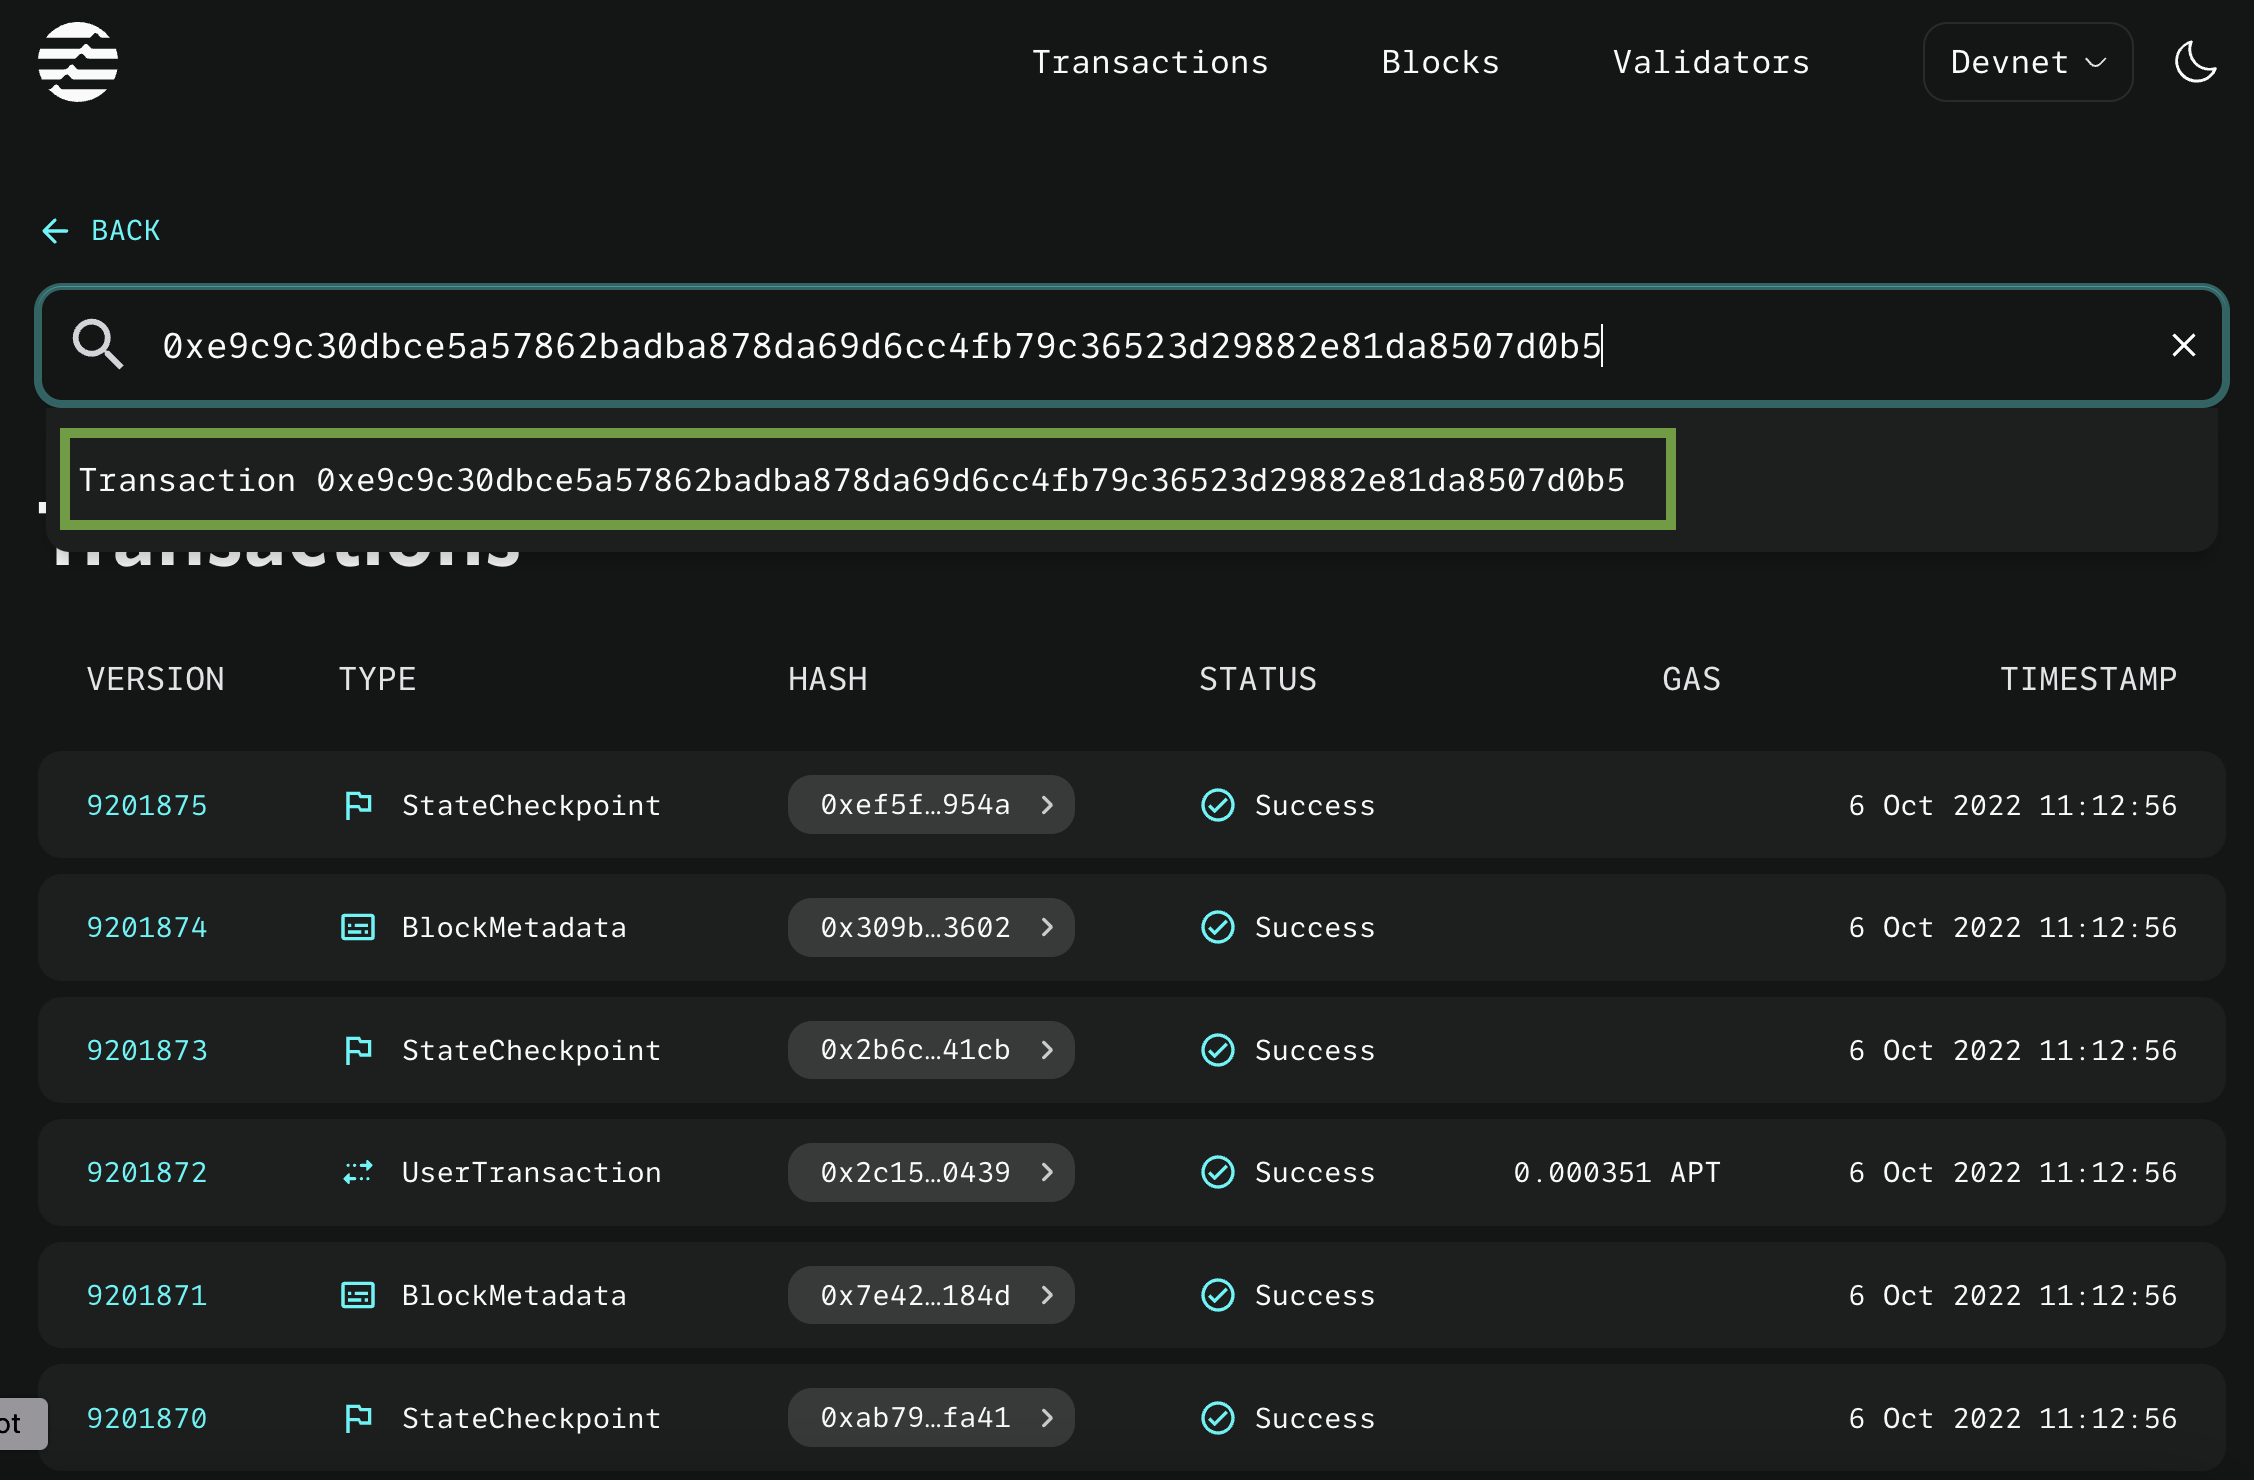The height and width of the screenshot is (1480, 2254).
Task: Open transaction version 9201875
Action: click(x=146, y=804)
